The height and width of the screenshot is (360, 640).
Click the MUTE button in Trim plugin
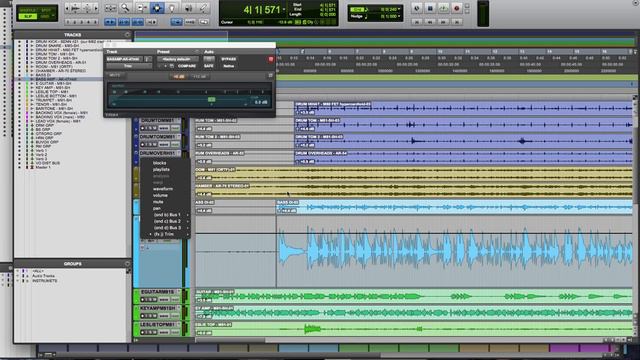115,76
